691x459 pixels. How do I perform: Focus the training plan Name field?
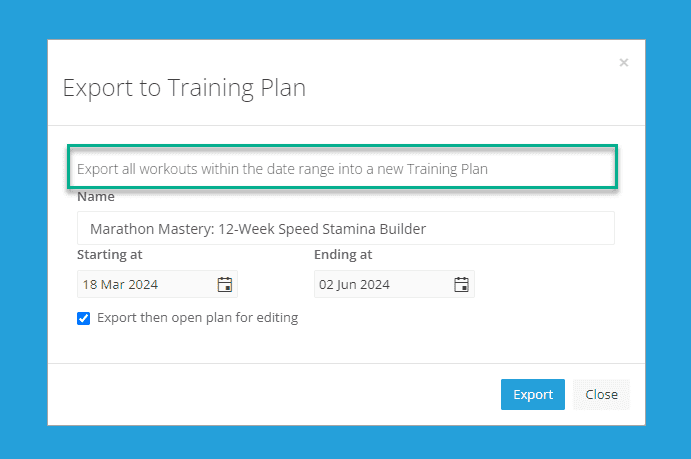[345, 229]
